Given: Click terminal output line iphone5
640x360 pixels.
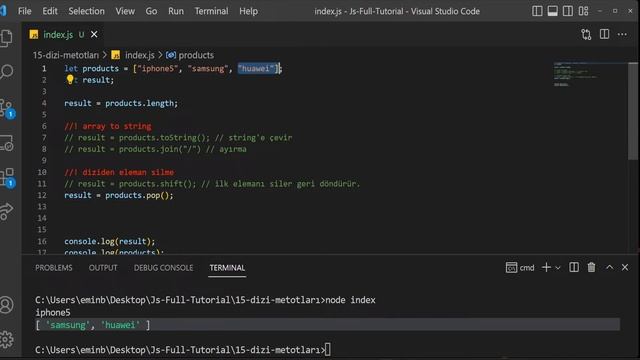Looking at the screenshot, I should click(x=53, y=313).
